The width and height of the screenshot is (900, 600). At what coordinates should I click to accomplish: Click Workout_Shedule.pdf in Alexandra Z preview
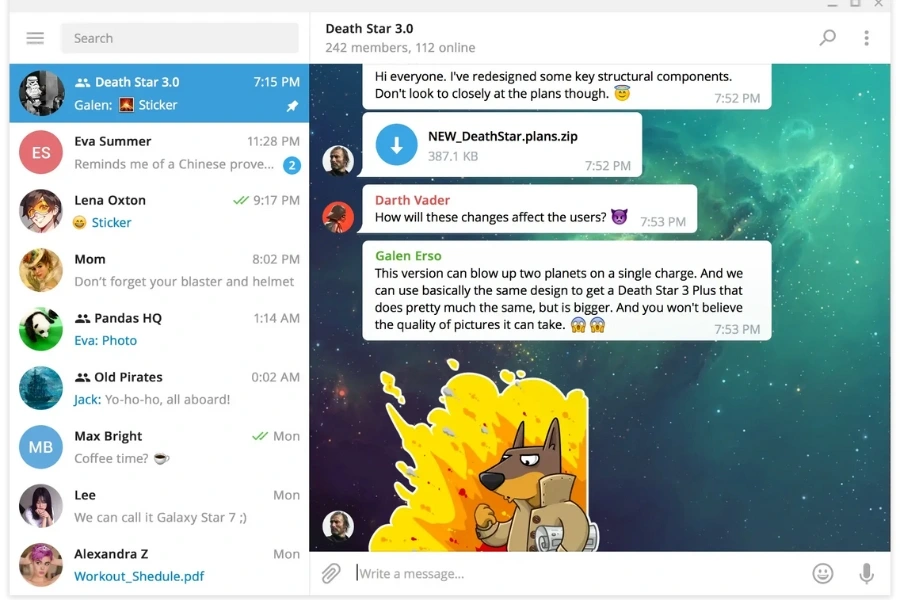(x=139, y=576)
